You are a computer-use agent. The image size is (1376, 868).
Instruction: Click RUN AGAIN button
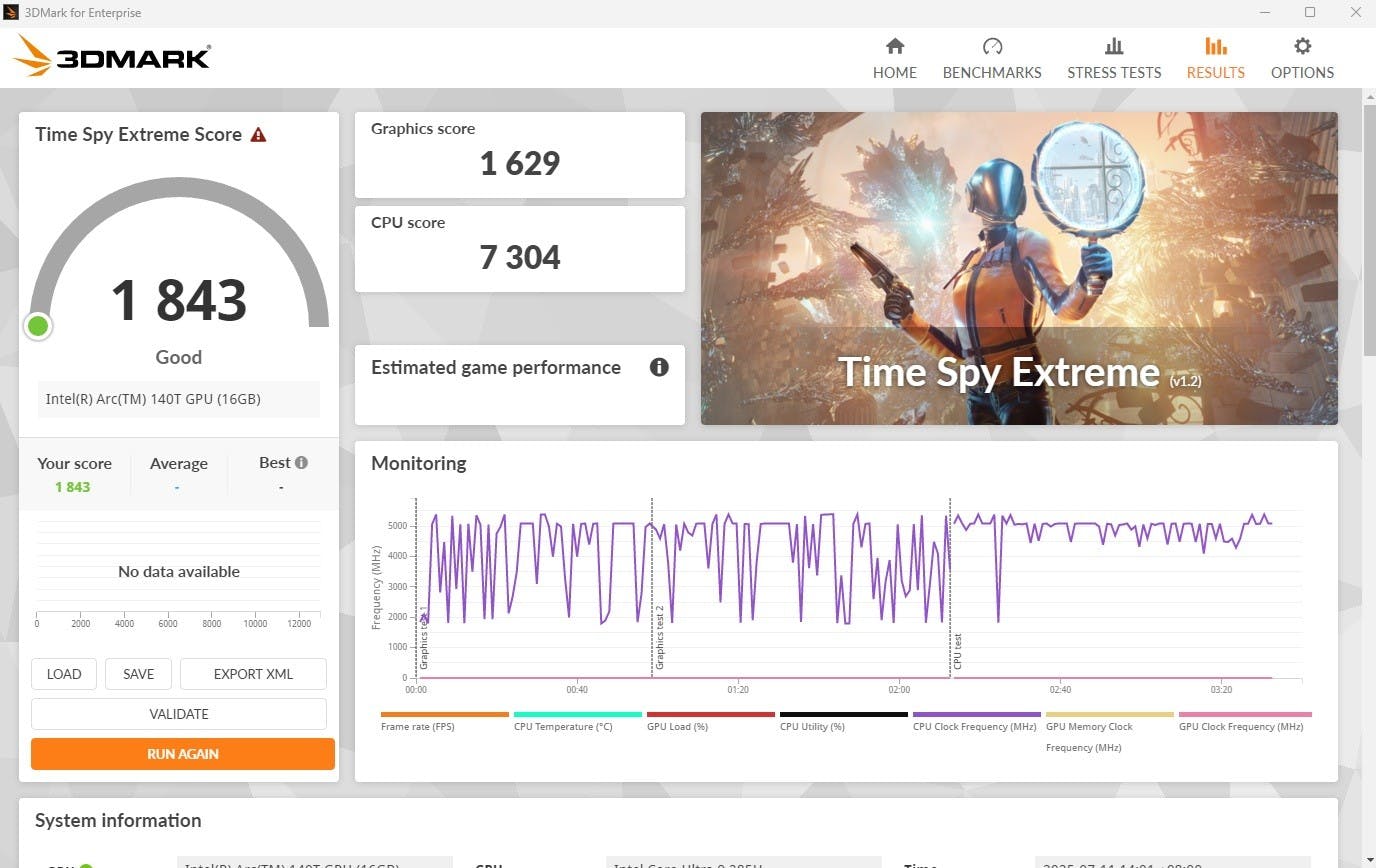[183, 754]
